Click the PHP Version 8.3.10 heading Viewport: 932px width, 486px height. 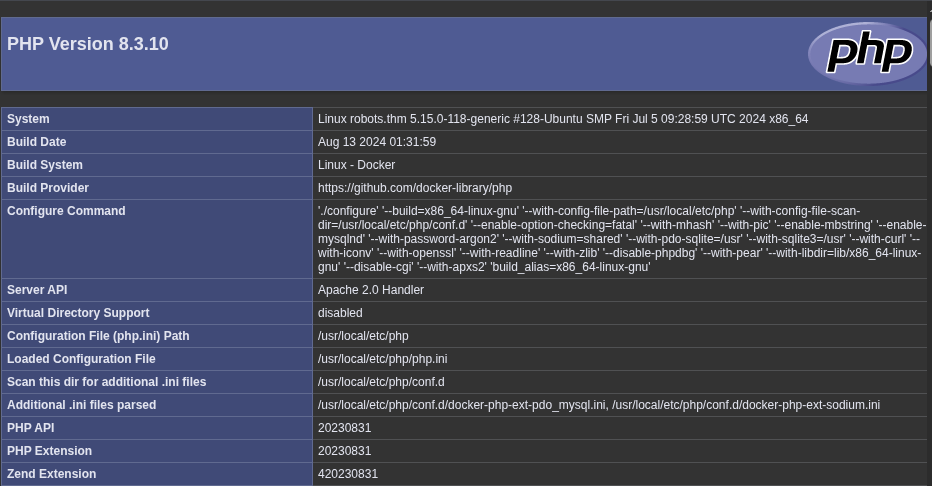click(x=87, y=44)
